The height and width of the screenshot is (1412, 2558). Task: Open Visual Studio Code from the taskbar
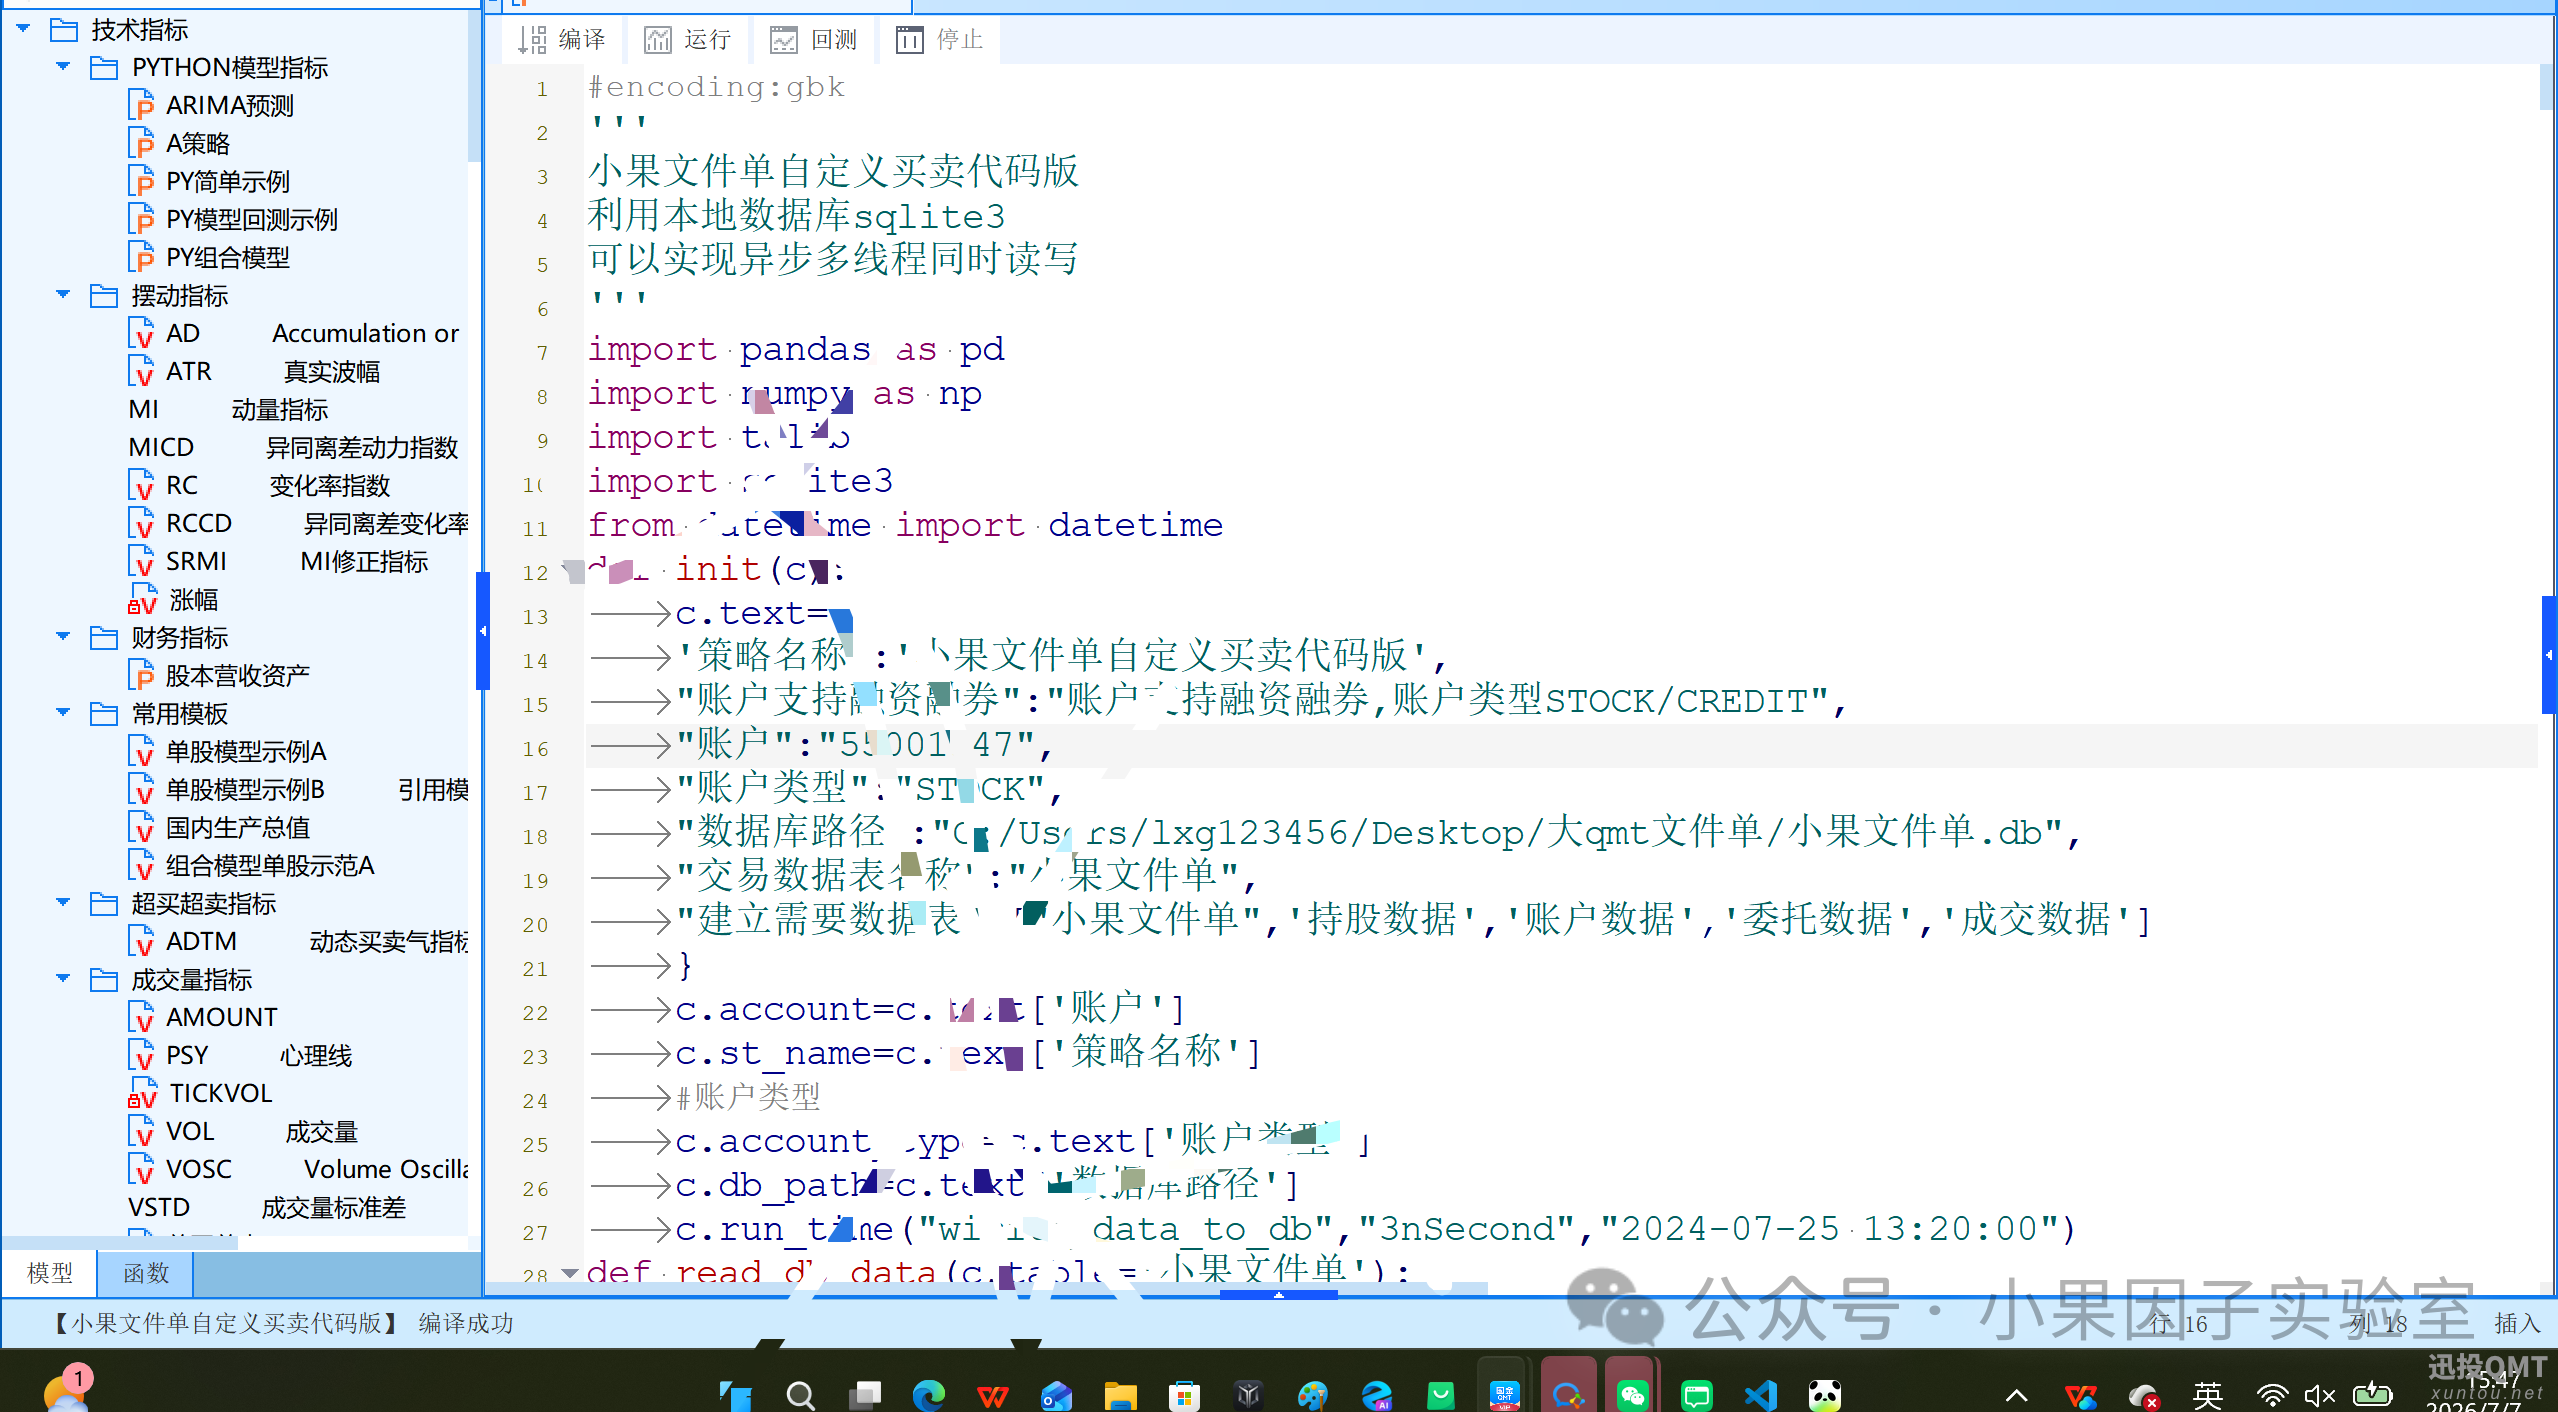point(1760,1394)
